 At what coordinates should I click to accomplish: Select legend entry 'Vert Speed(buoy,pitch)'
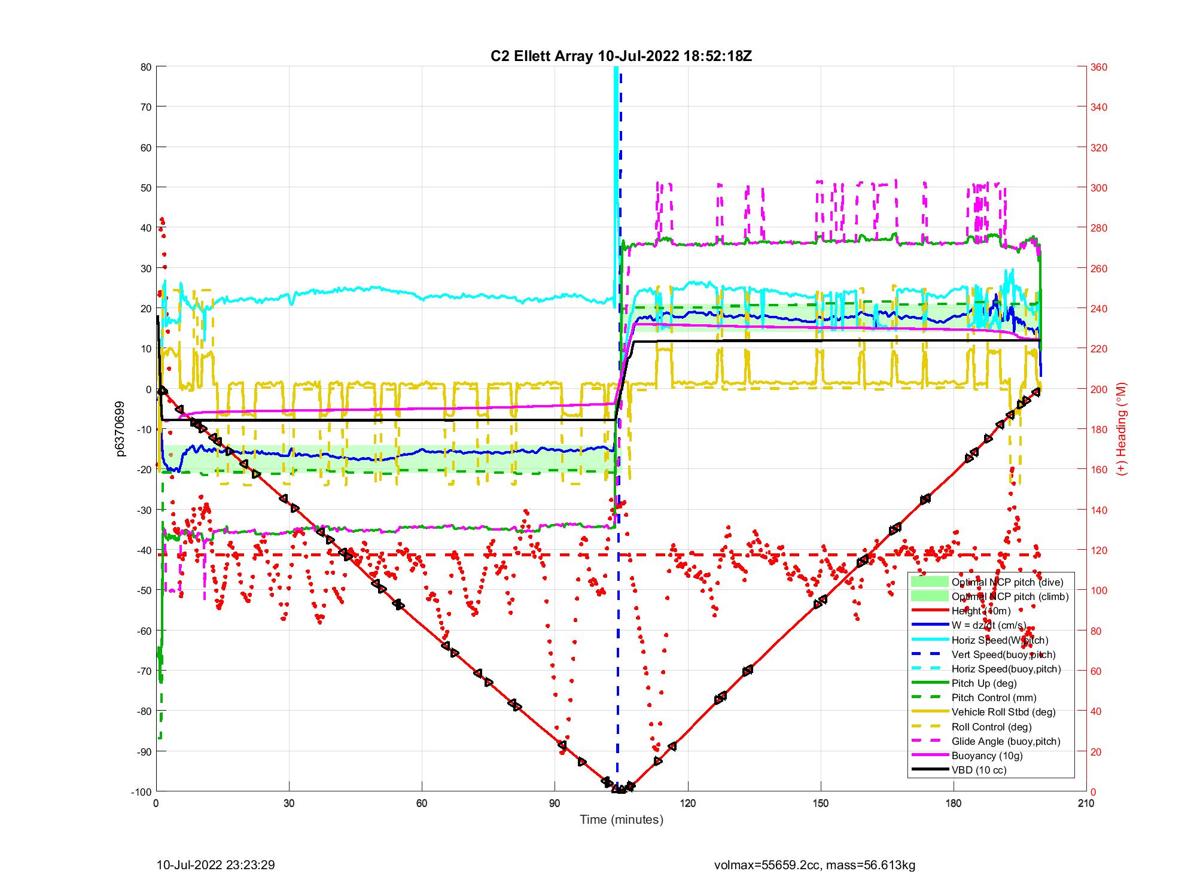985,654
